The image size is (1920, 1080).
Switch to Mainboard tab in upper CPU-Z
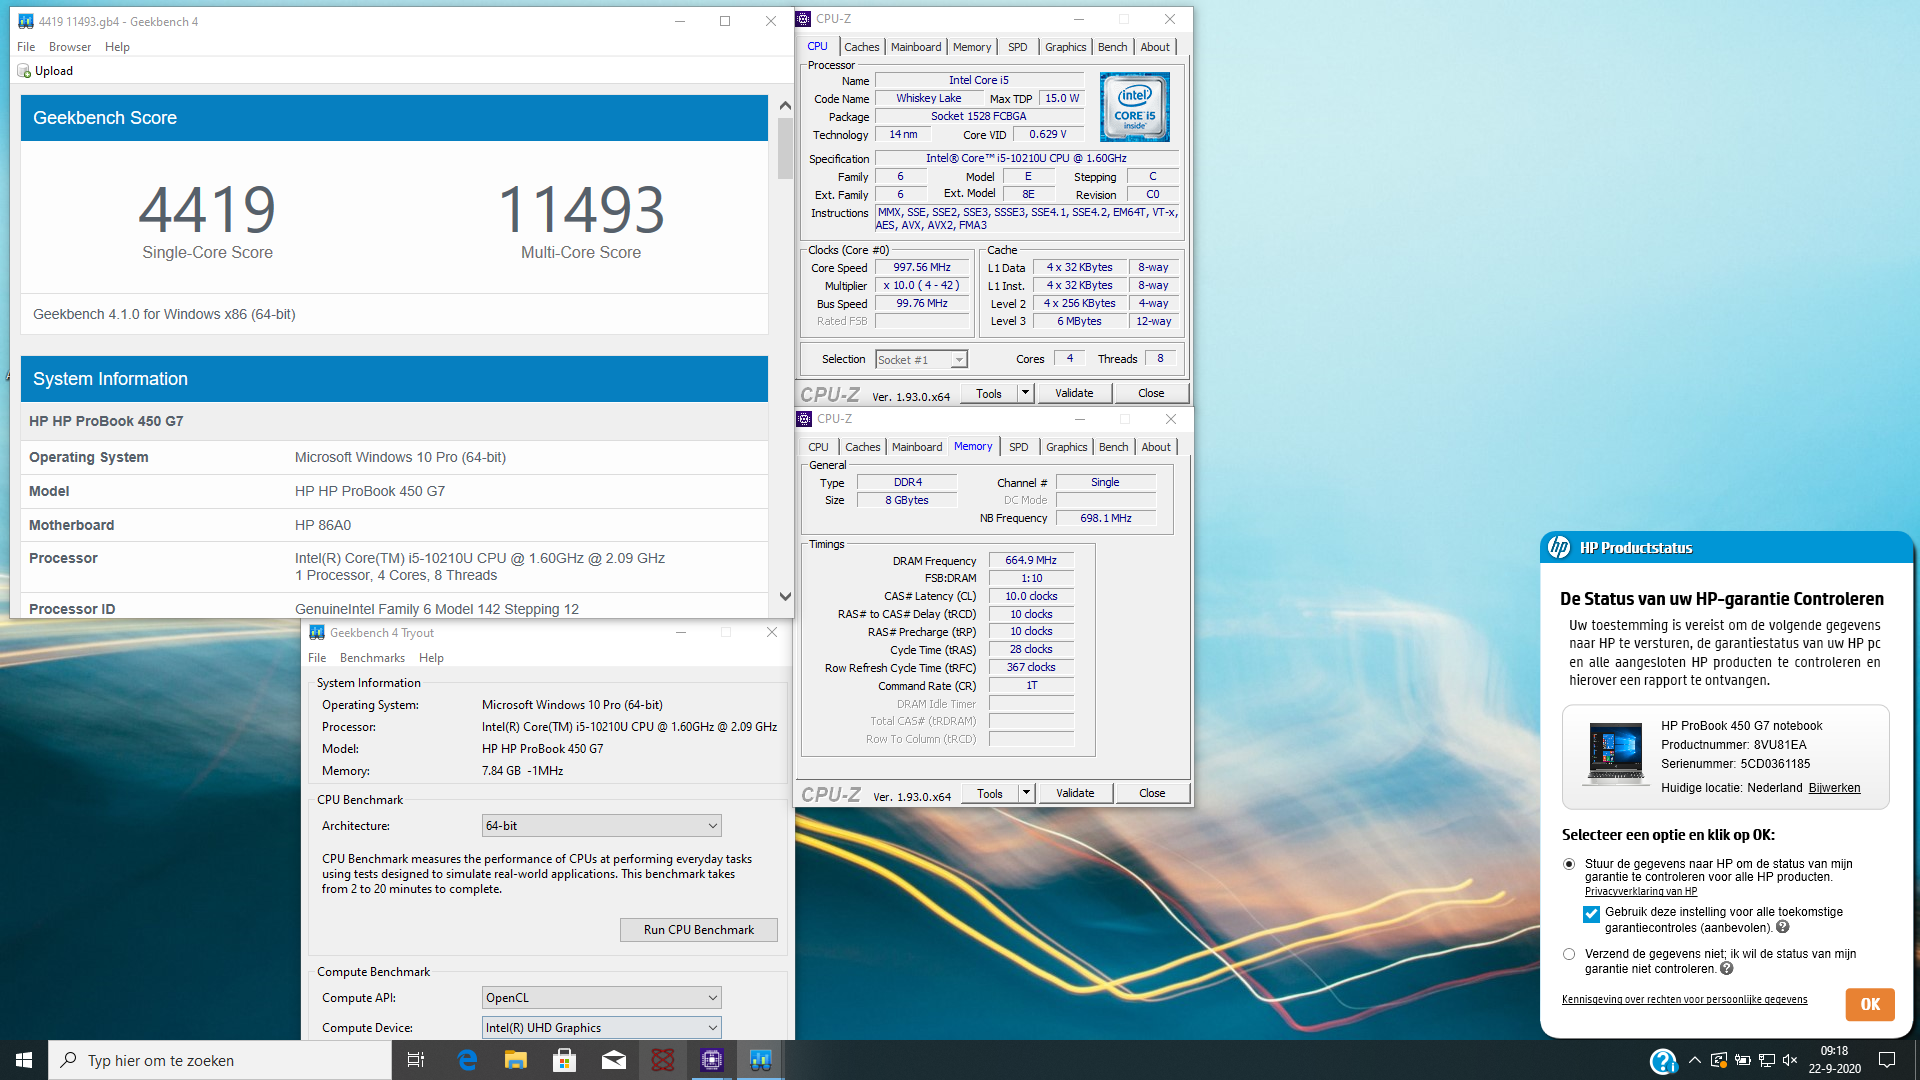pos(916,47)
